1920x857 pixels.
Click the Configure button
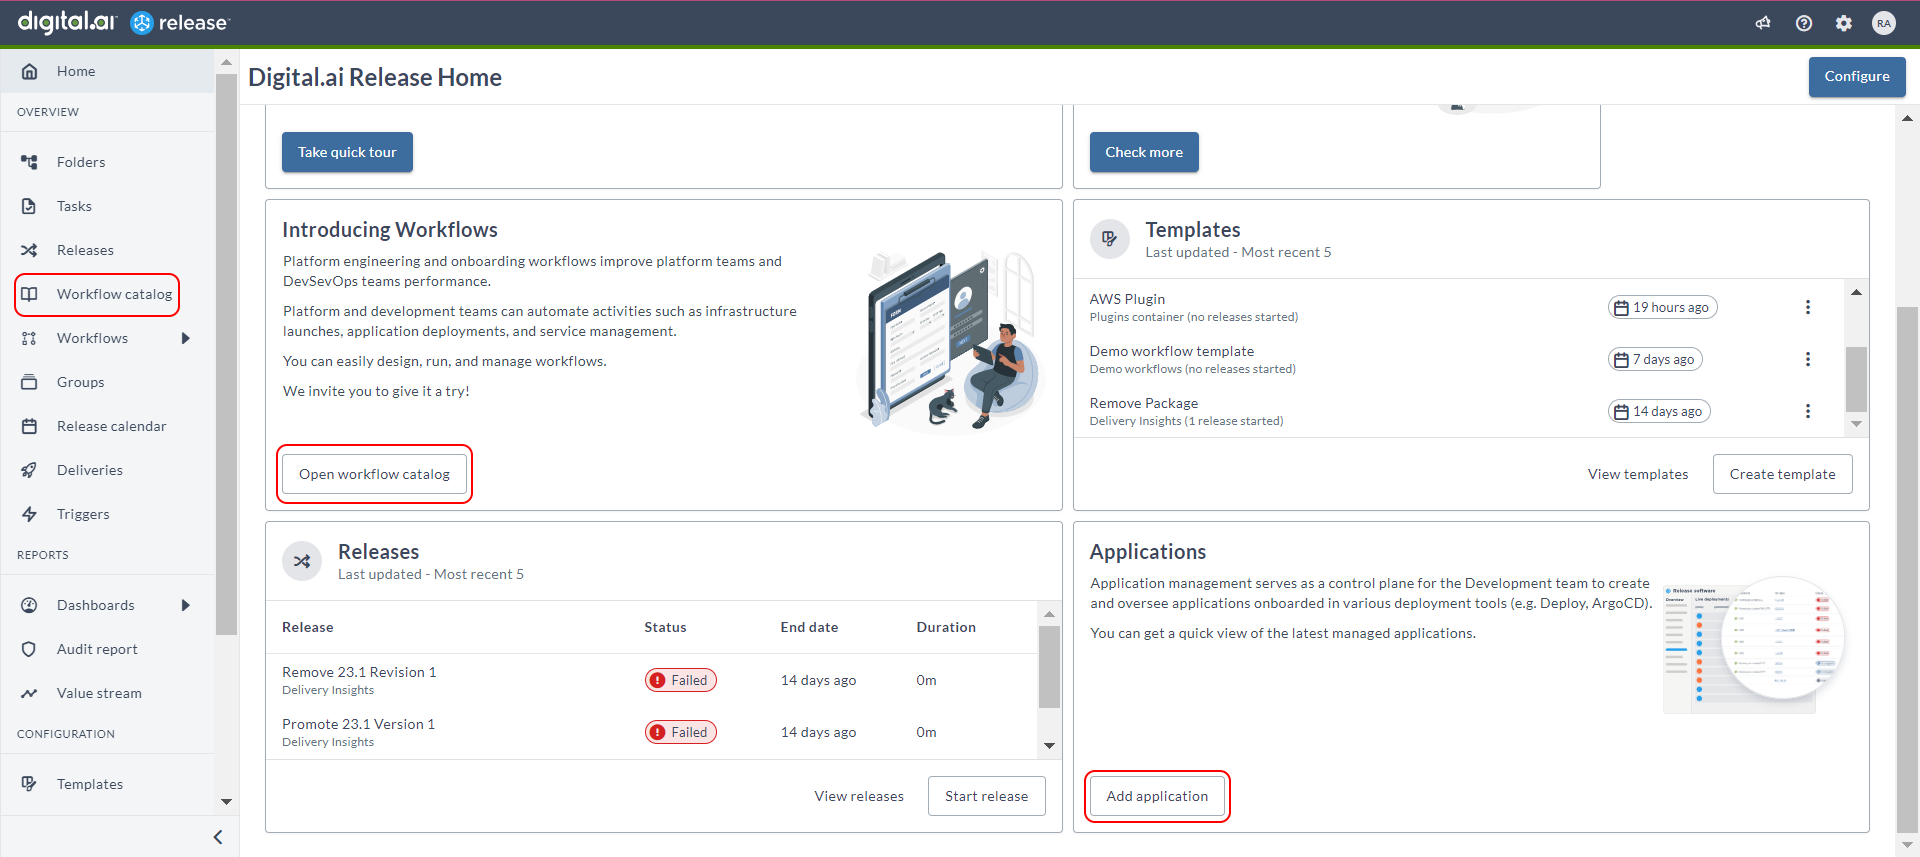tap(1857, 76)
